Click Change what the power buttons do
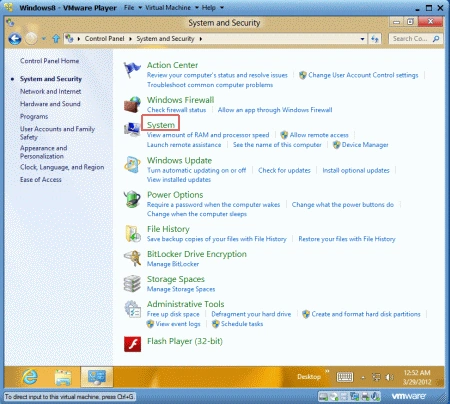450x404 pixels. [x=343, y=205]
